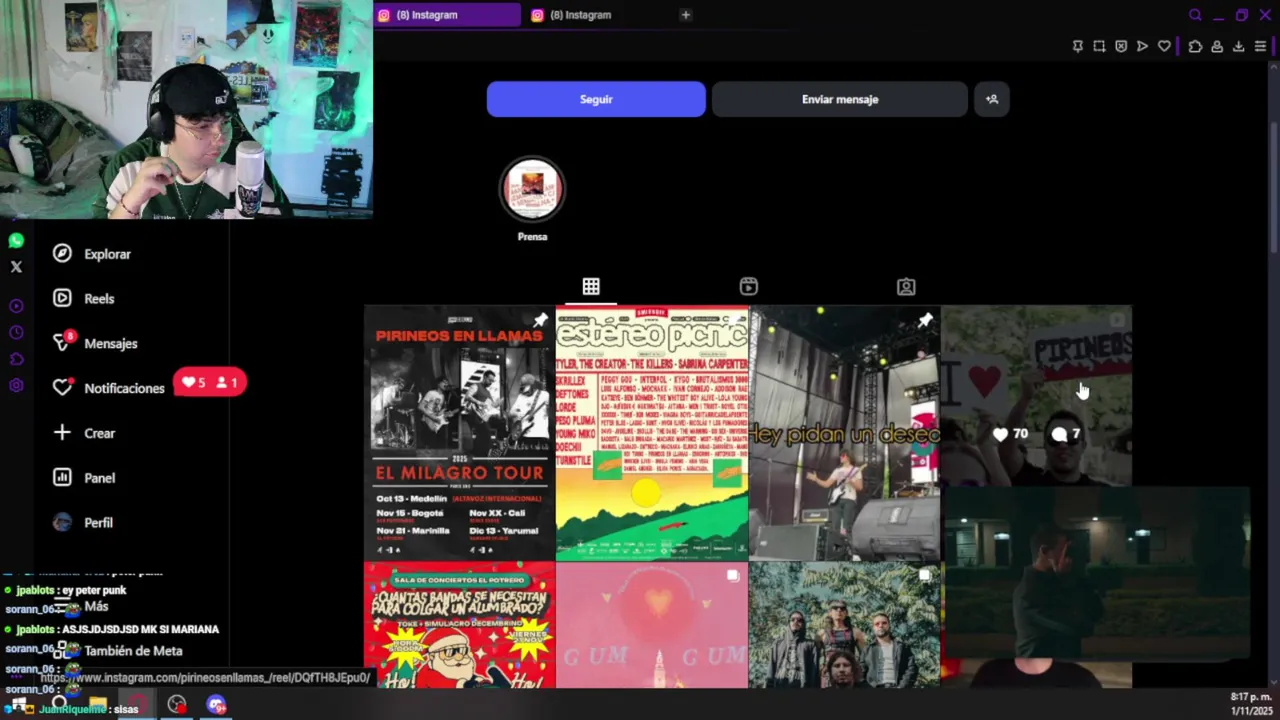The image size is (1280, 720).
Task: Open OBS Studio from the taskbar
Action: coord(177,705)
